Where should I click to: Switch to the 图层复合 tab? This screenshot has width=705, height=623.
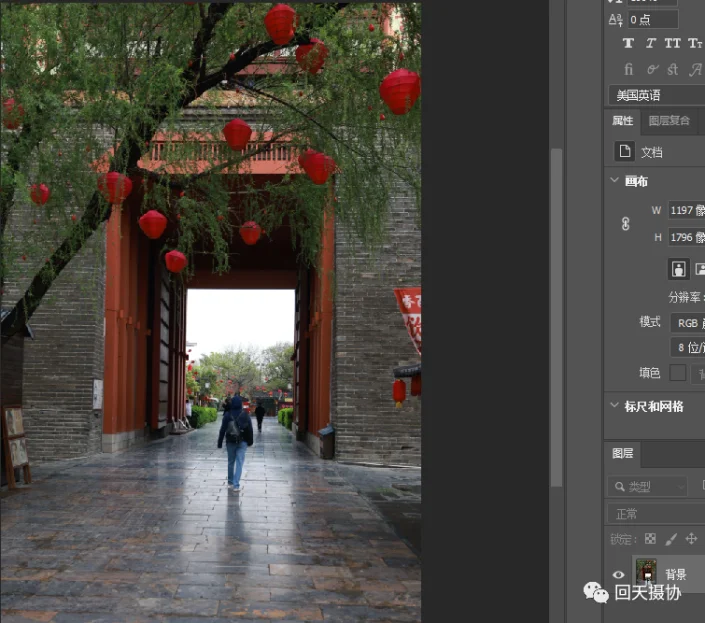point(669,120)
